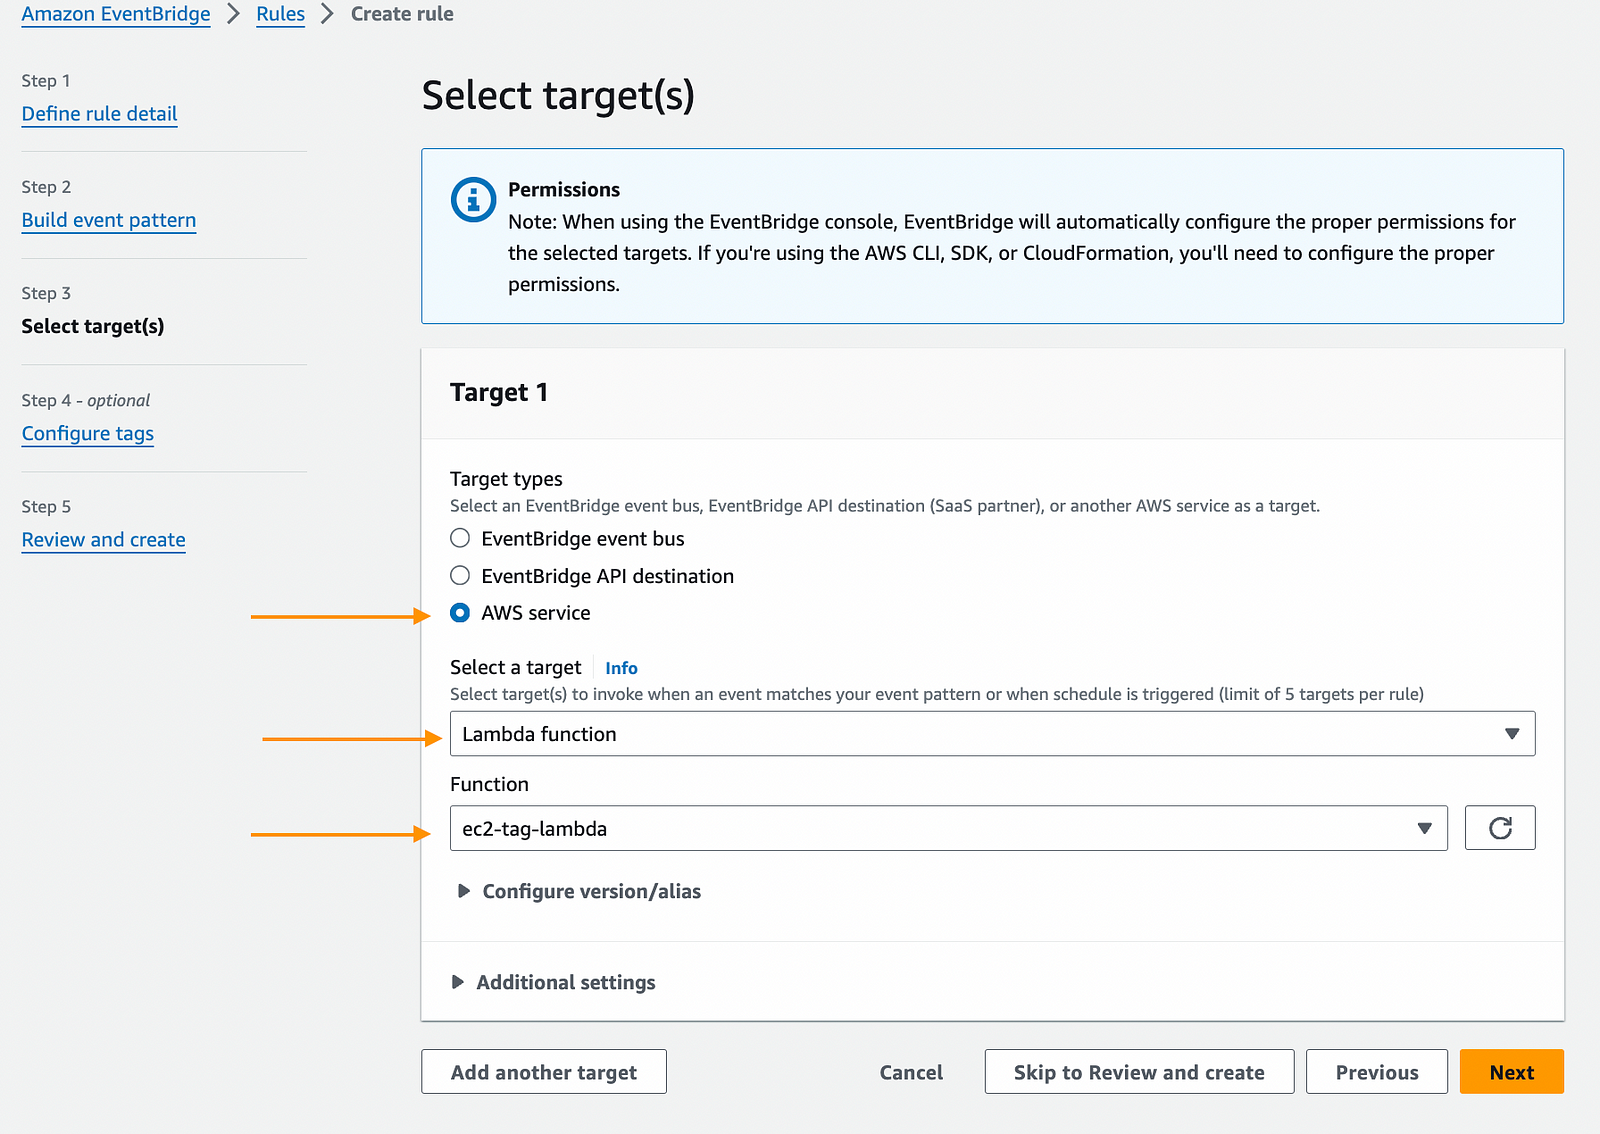This screenshot has height=1134, width=1600.
Task: Select the EventBridge API destination target type
Action: coord(460,575)
